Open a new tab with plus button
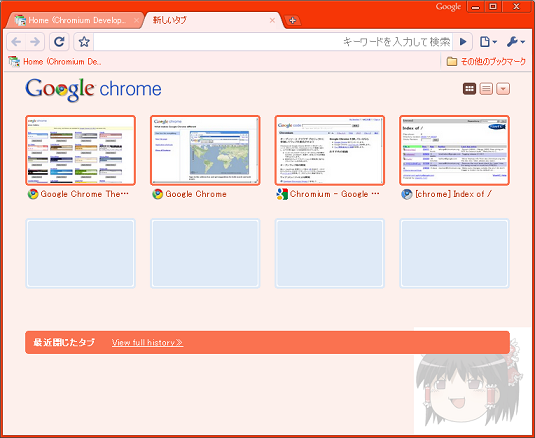The width and height of the screenshot is (535, 438). (x=292, y=20)
